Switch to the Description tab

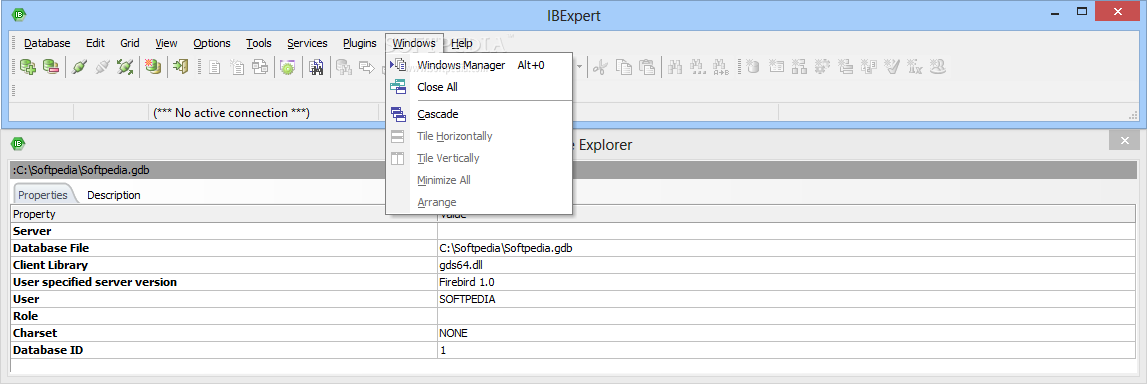click(x=113, y=195)
